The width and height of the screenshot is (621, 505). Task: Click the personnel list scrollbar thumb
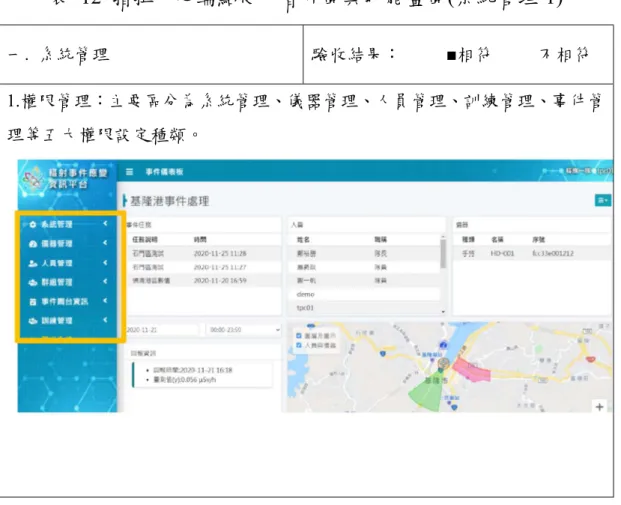point(443,254)
